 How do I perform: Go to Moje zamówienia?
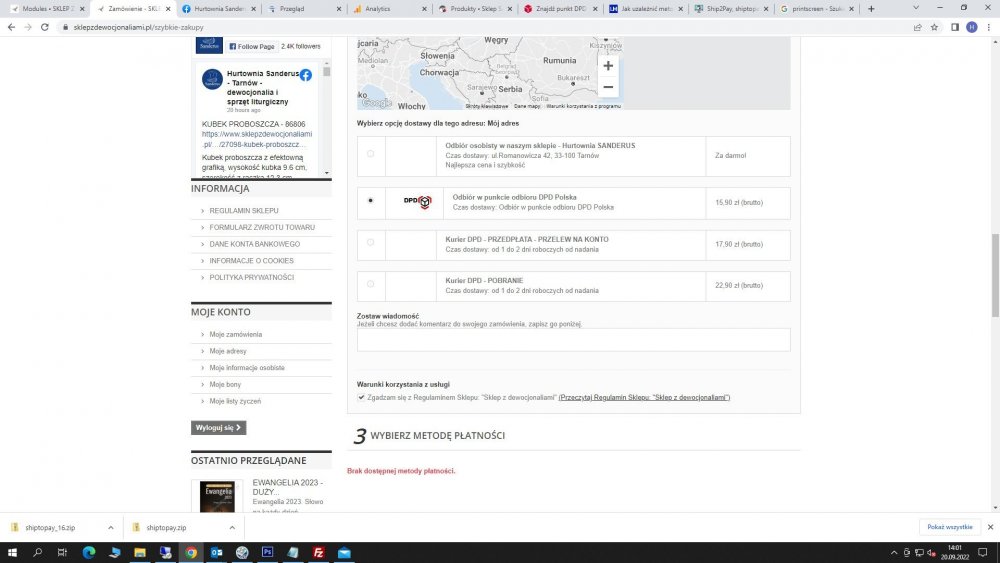click(235, 334)
